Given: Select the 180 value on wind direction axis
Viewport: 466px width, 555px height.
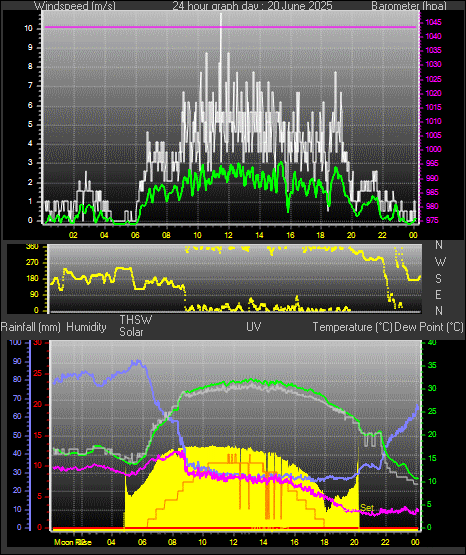Looking at the screenshot, I should [32, 279].
